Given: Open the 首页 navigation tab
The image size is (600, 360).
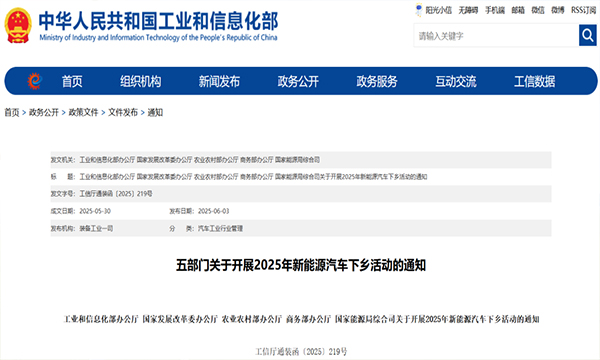Looking at the screenshot, I should (x=72, y=81).
